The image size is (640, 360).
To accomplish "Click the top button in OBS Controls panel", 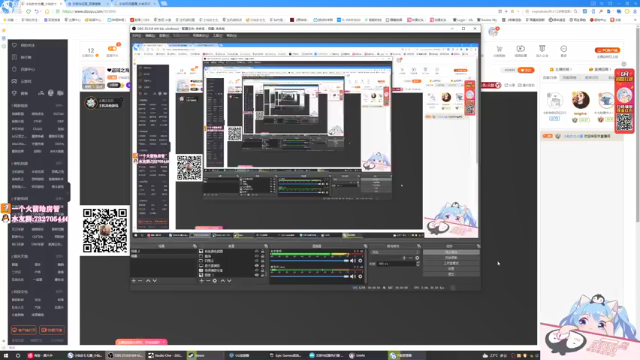I will pos(451,252).
